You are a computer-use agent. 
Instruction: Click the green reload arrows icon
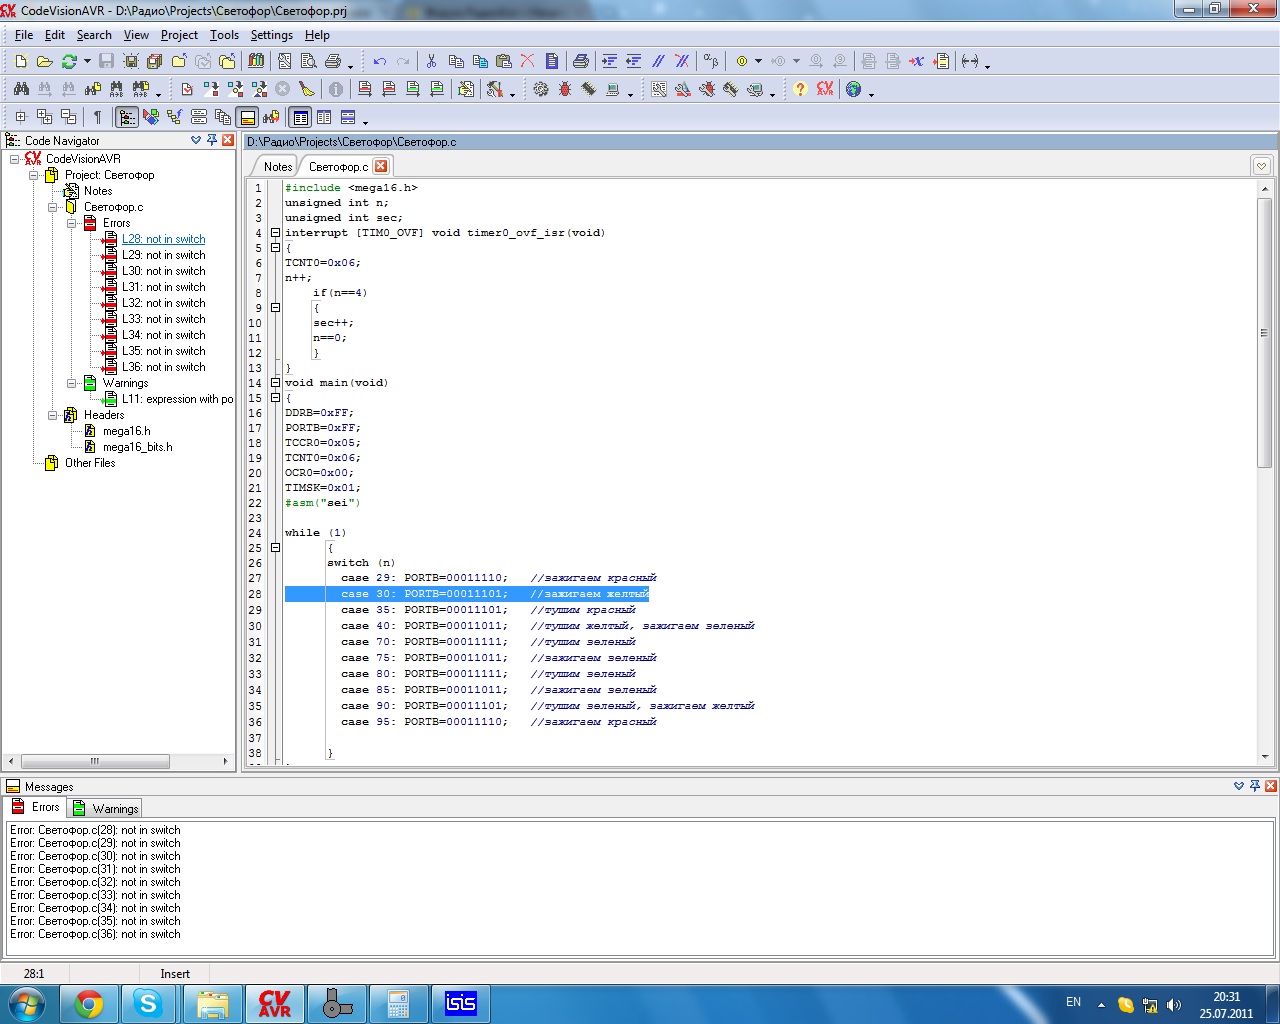point(69,62)
